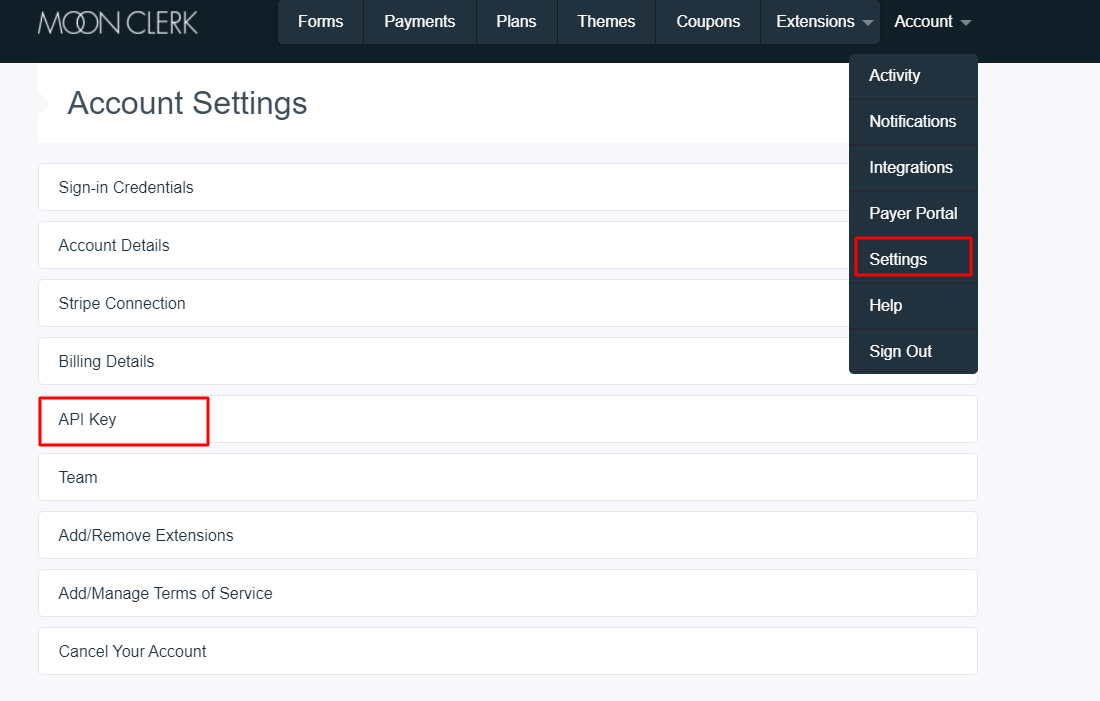Open the Stripe Connection section

pyautogui.click(x=443, y=303)
